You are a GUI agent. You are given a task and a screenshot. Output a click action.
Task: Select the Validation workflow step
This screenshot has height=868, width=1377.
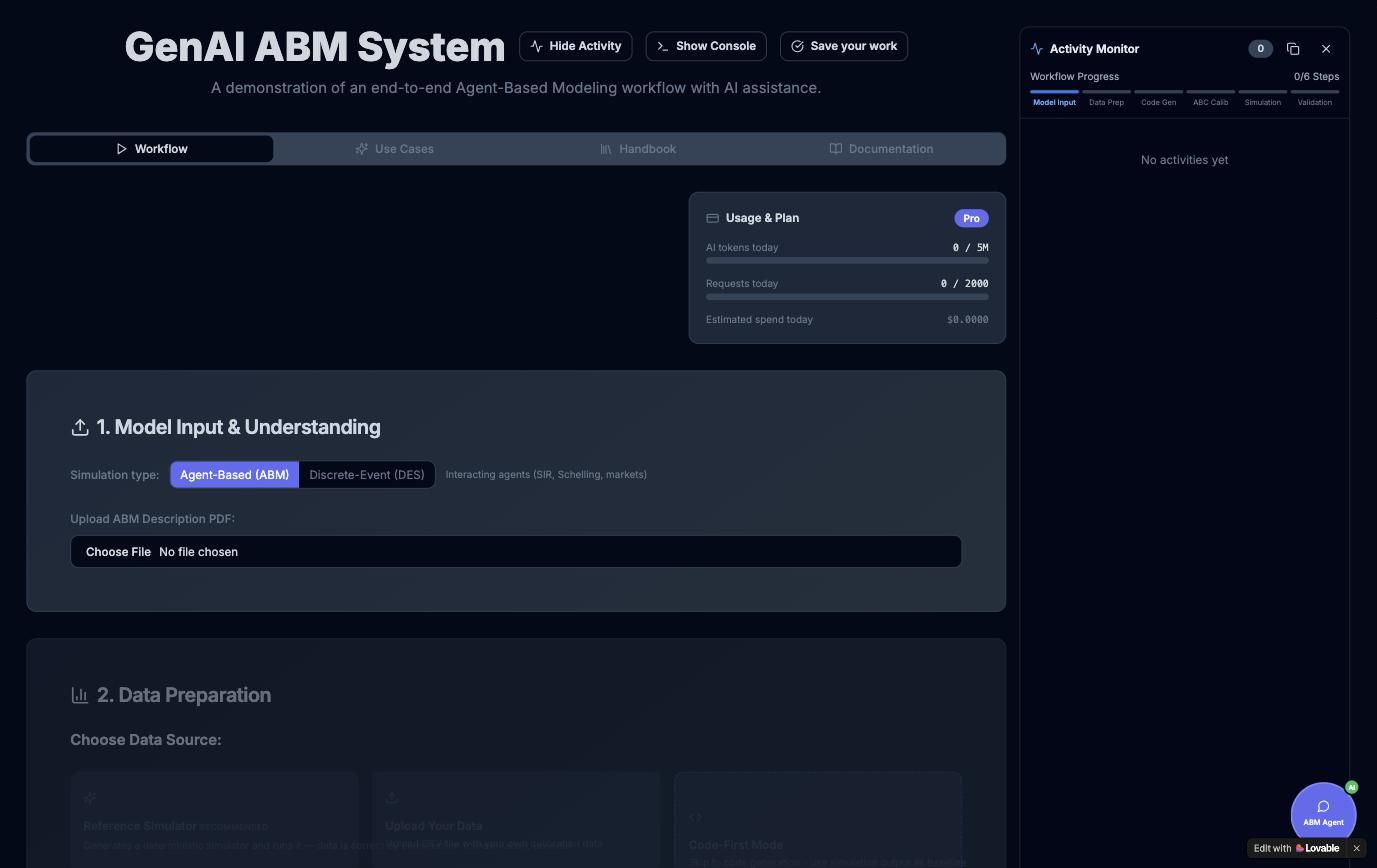pyautogui.click(x=1314, y=99)
